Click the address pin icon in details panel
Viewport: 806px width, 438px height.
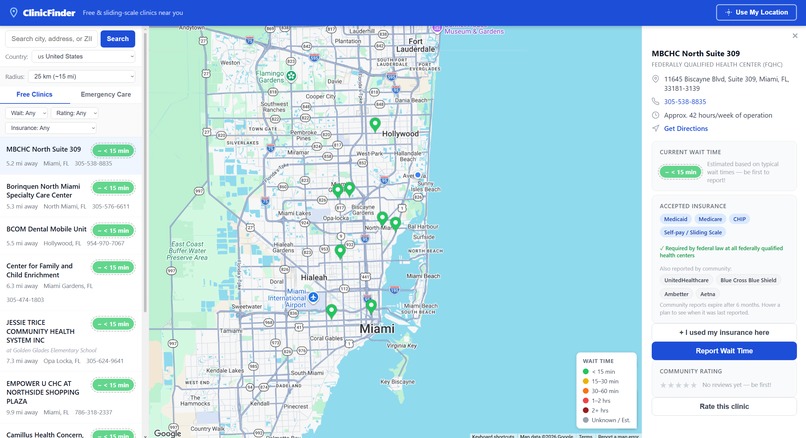point(655,79)
